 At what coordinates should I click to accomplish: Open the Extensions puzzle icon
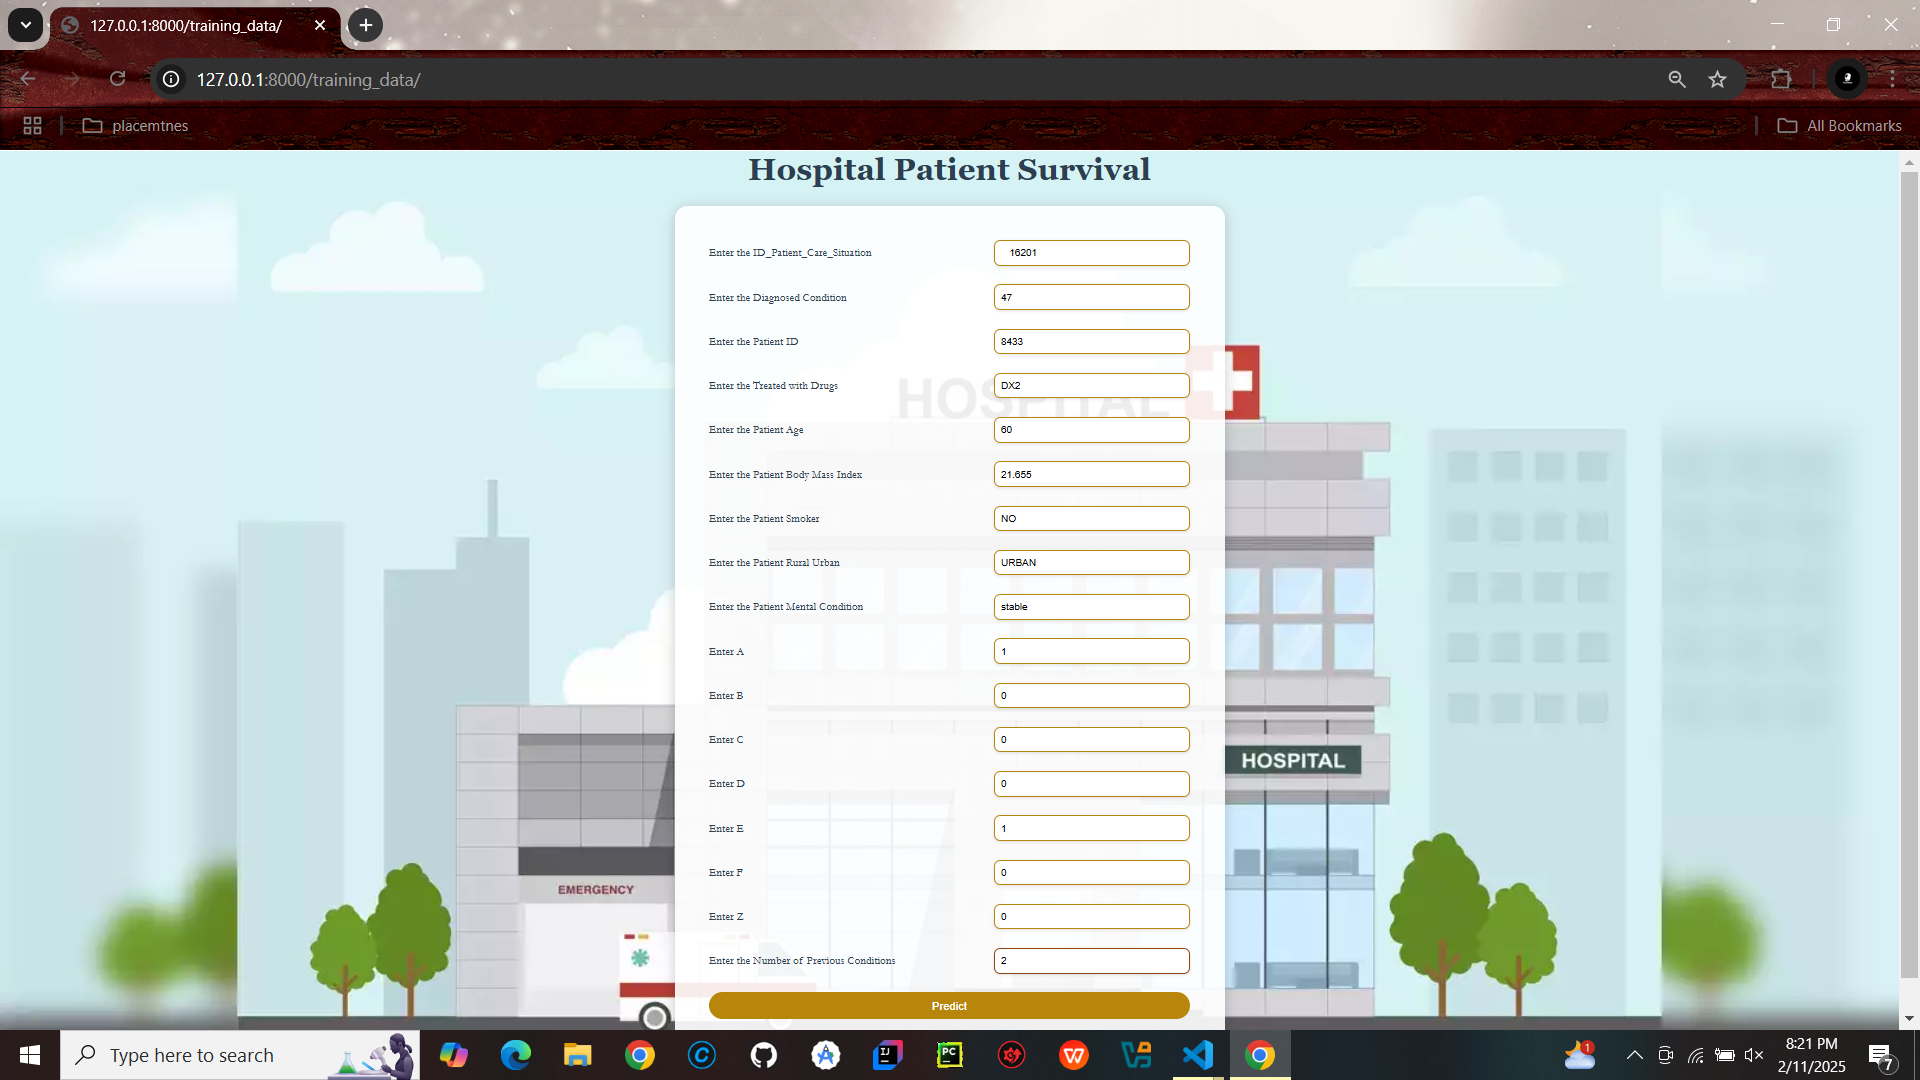[1781, 79]
